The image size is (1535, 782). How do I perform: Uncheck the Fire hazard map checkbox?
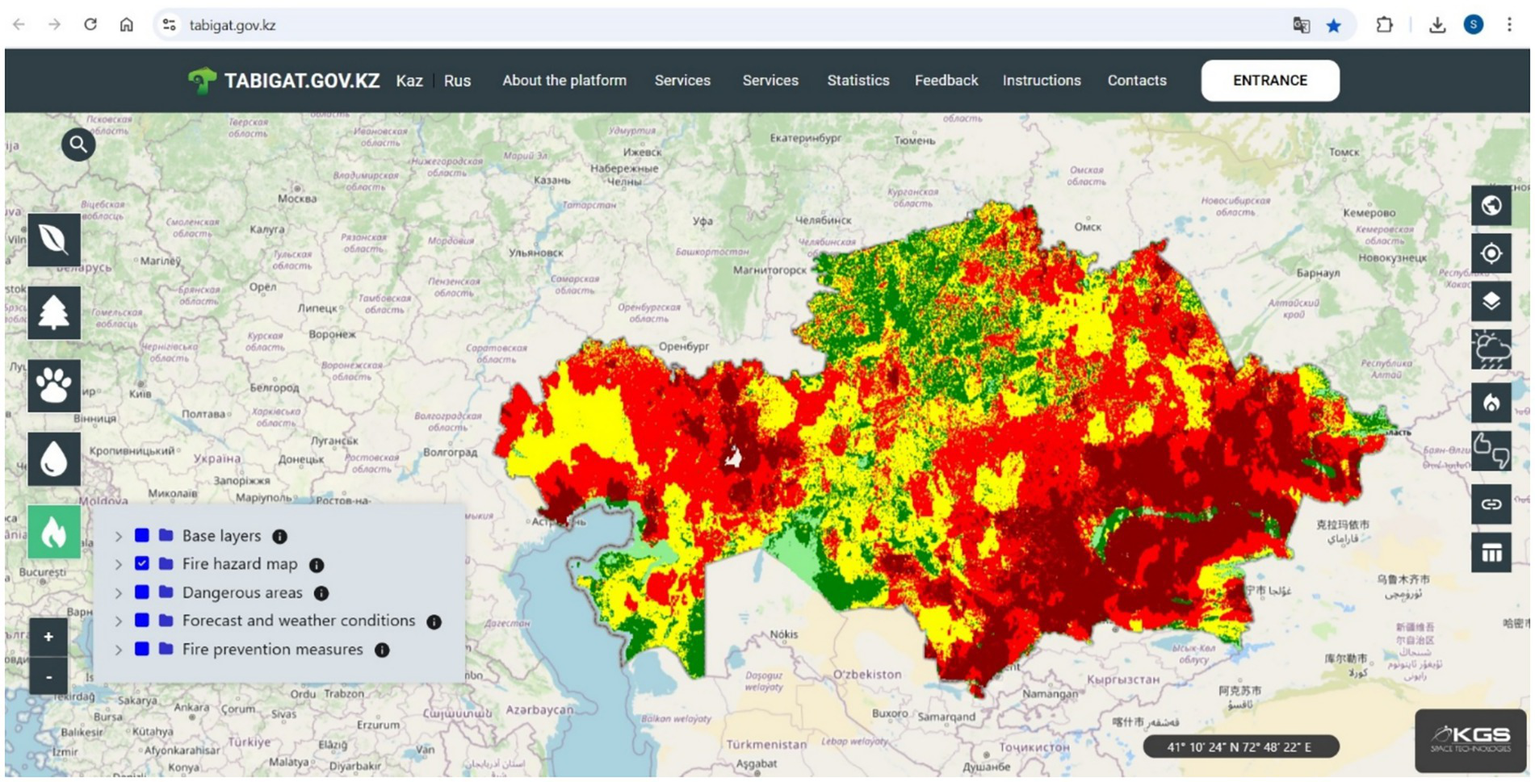click(x=142, y=564)
